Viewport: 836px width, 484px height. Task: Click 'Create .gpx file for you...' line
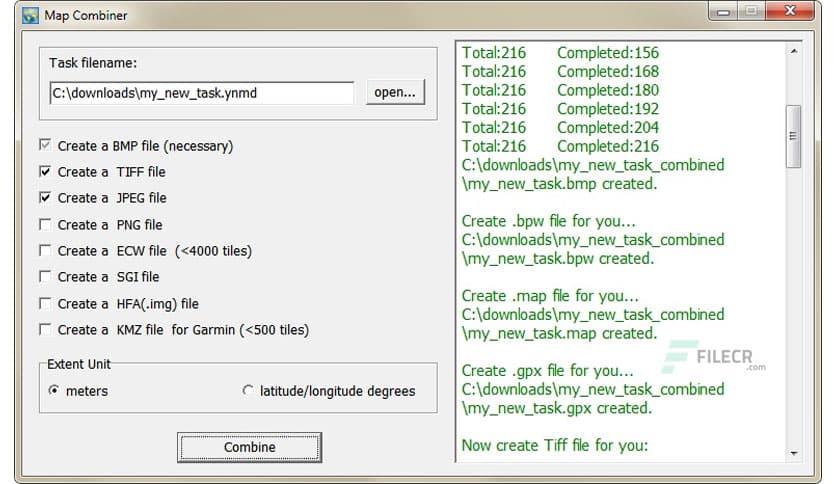pos(548,370)
